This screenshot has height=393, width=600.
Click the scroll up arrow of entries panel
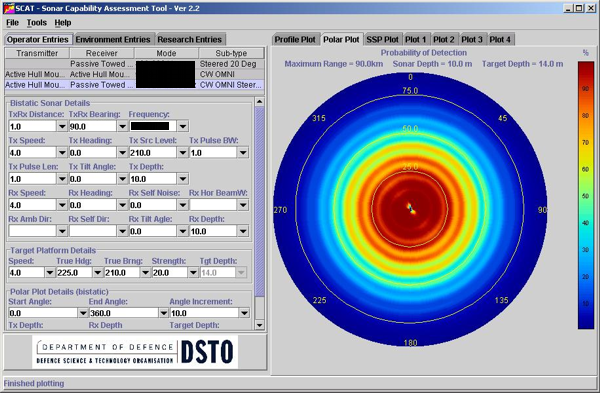(259, 101)
